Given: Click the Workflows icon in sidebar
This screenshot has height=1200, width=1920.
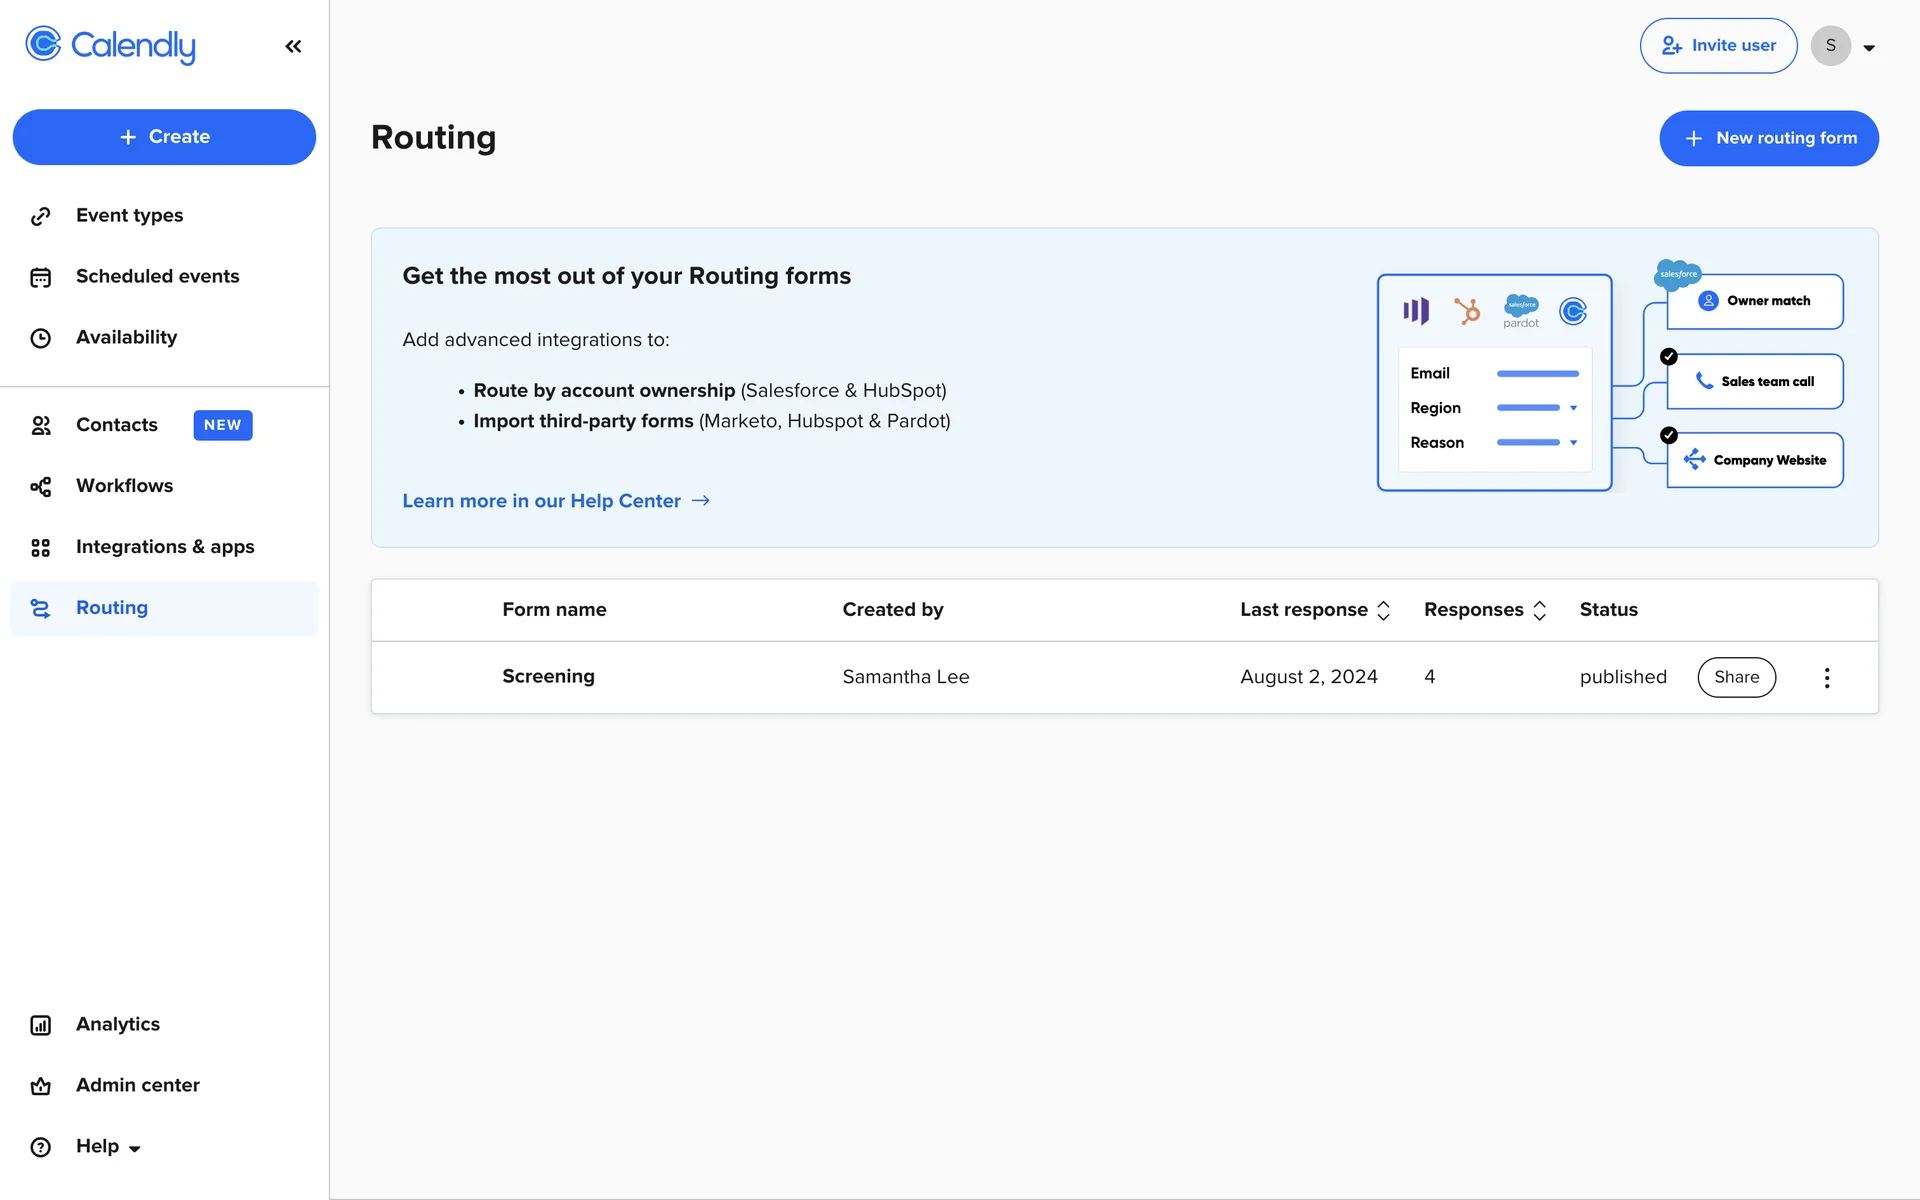Looking at the screenshot, I should pos(40,487).
